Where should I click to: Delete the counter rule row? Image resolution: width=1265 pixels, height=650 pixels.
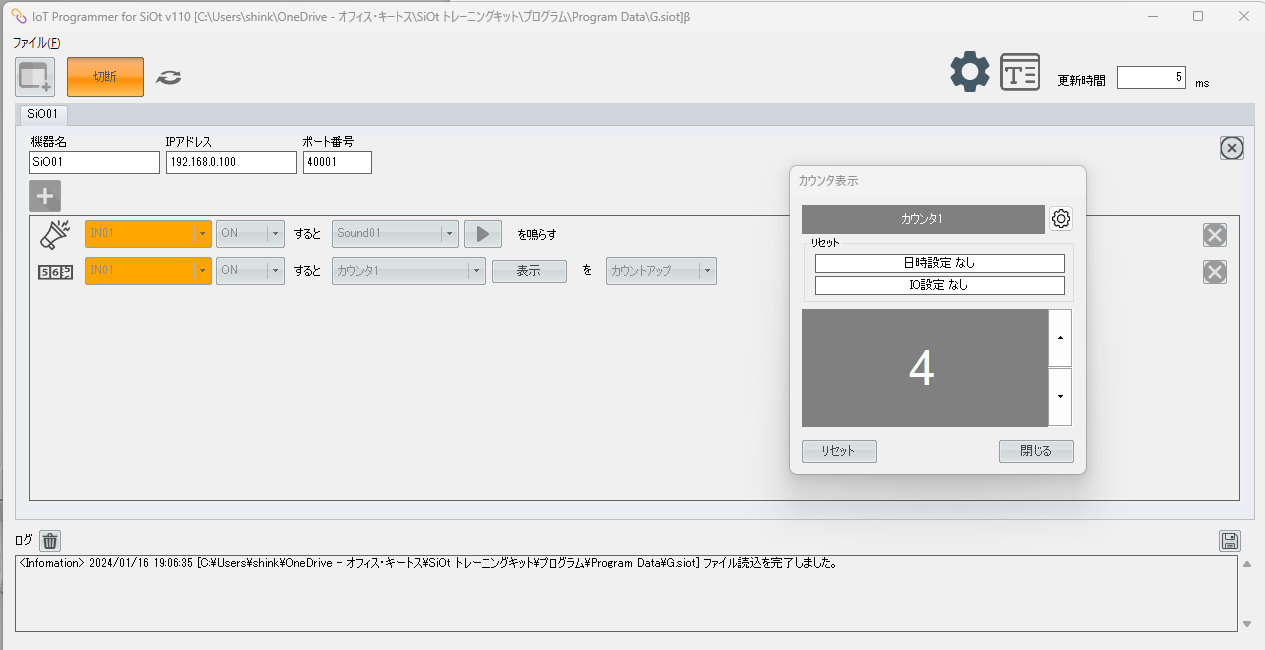coord(1214,272)
